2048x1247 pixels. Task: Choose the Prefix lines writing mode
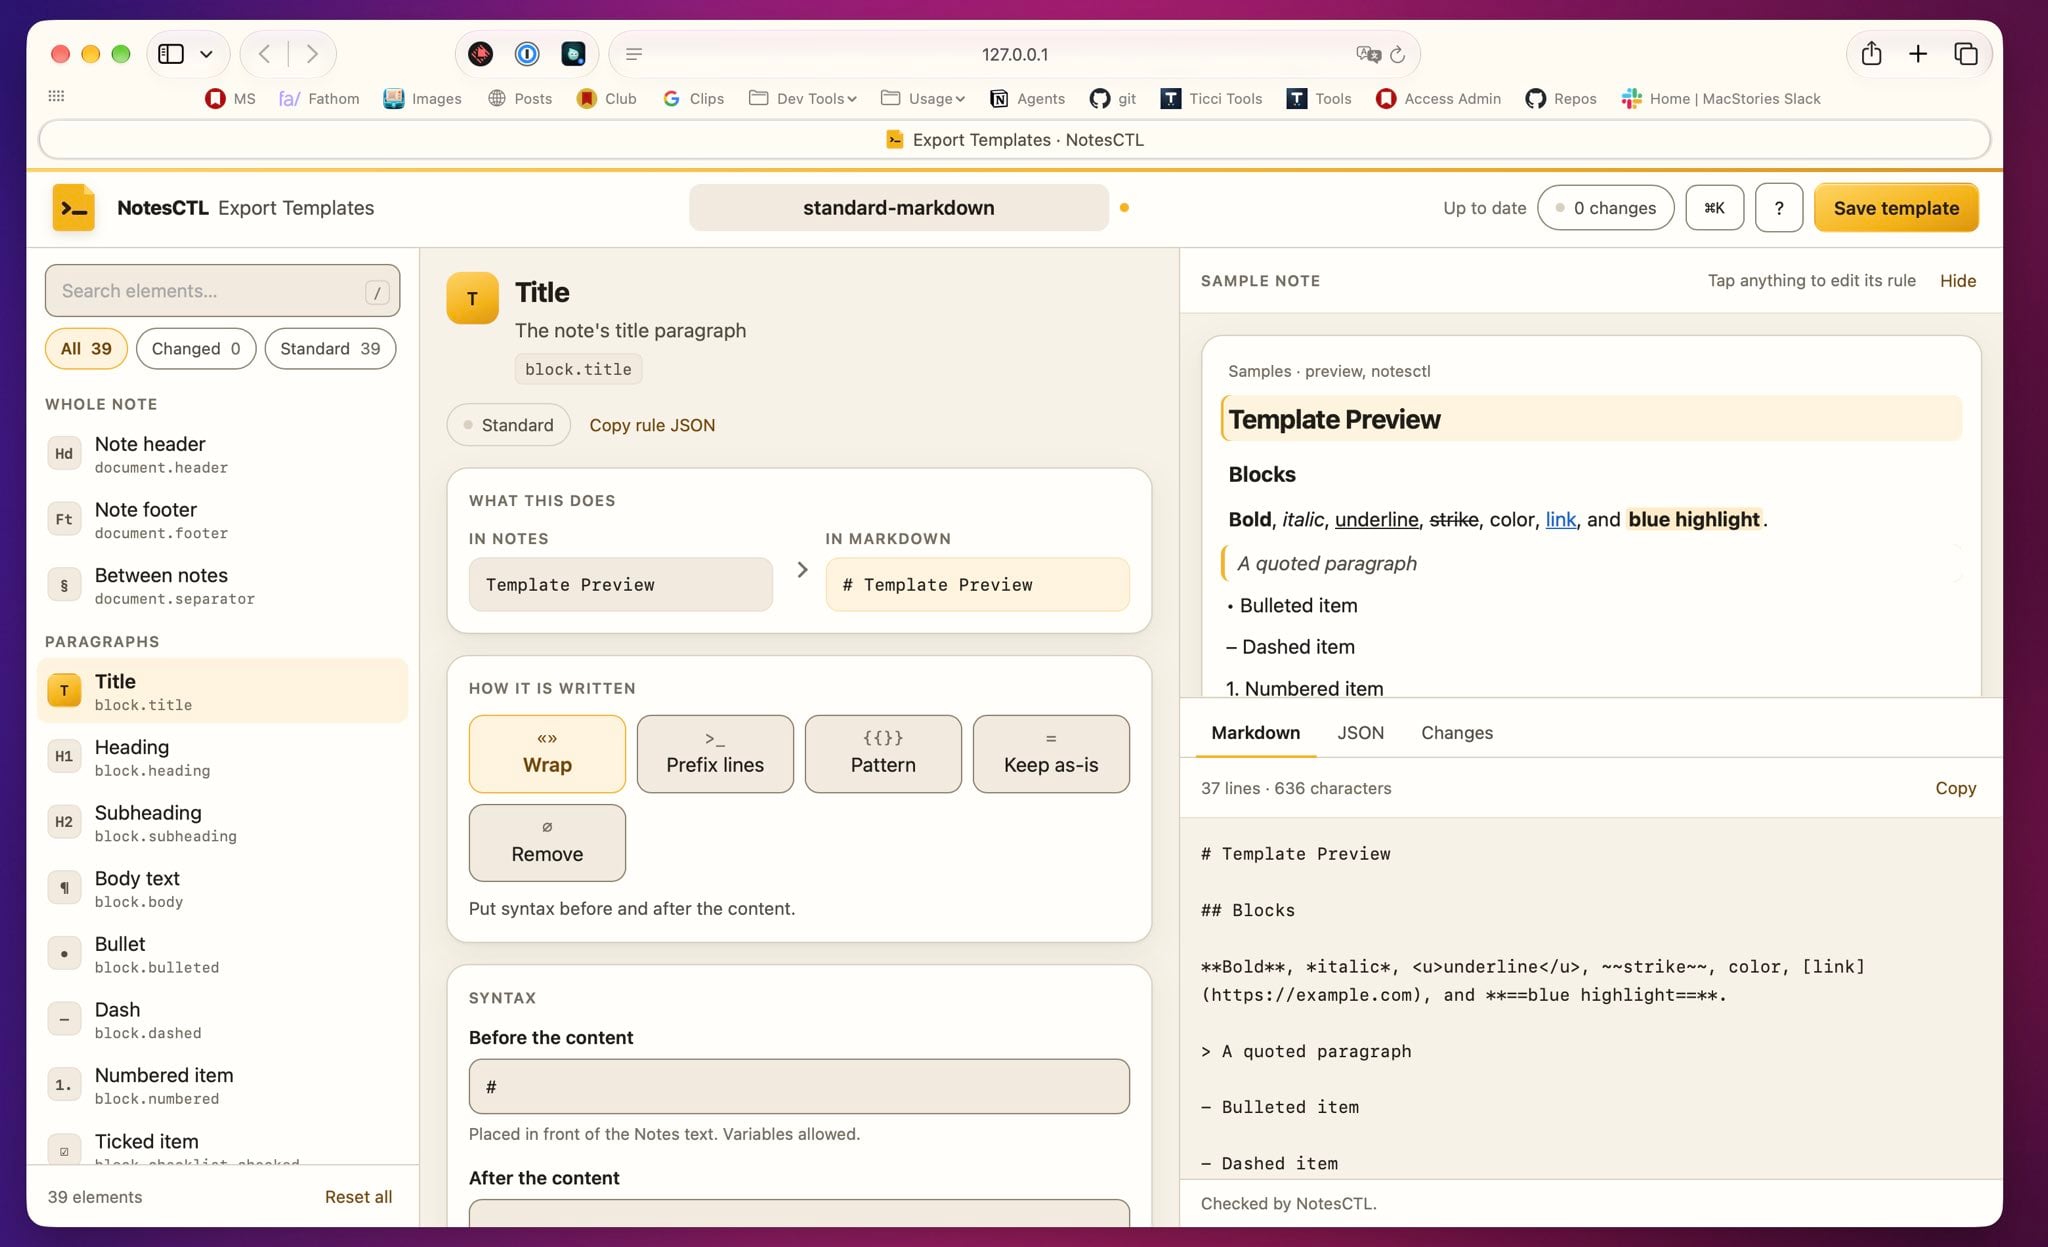tap(715, 754)
